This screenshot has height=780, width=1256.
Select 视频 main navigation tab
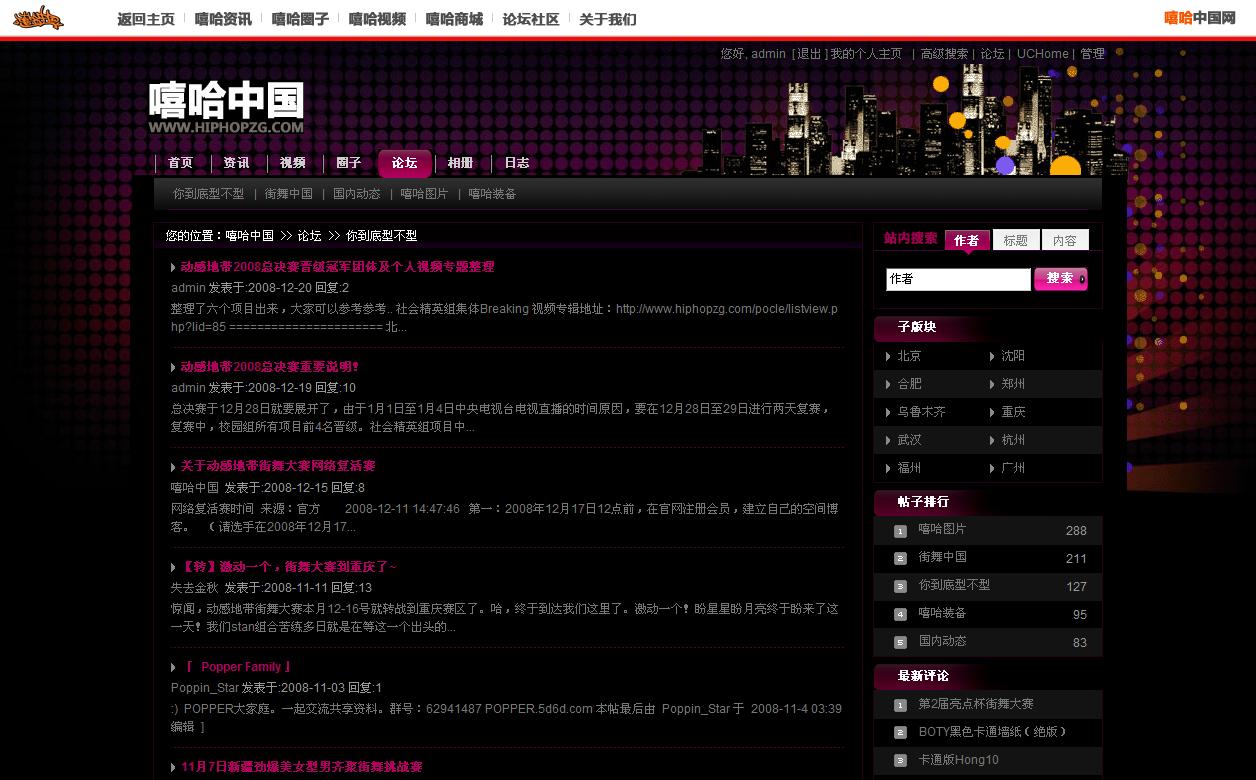[x=293, y=163]
